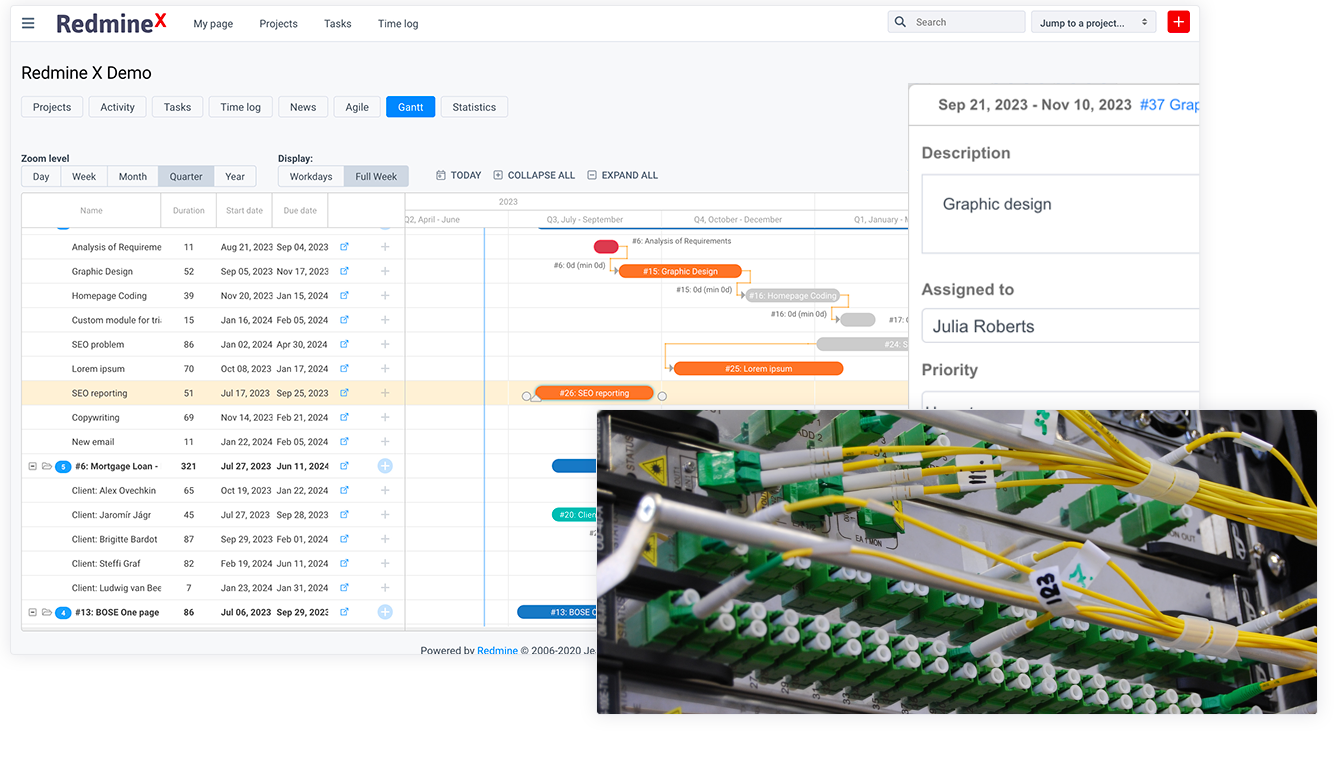The image size is (1336, 778).
Task: Collapse the #13: BOSE One page tree
Action: (32, 612)
